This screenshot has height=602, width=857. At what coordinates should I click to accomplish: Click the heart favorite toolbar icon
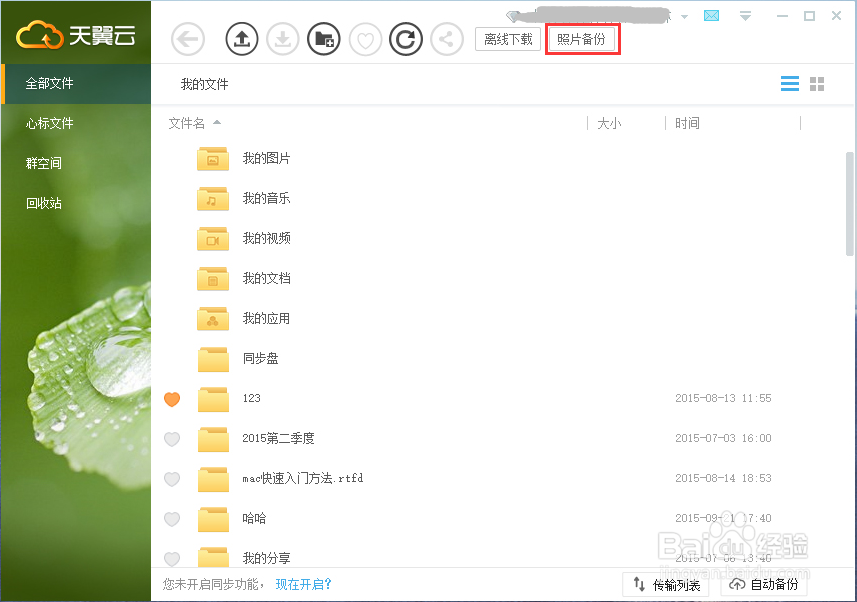[365, 39]
